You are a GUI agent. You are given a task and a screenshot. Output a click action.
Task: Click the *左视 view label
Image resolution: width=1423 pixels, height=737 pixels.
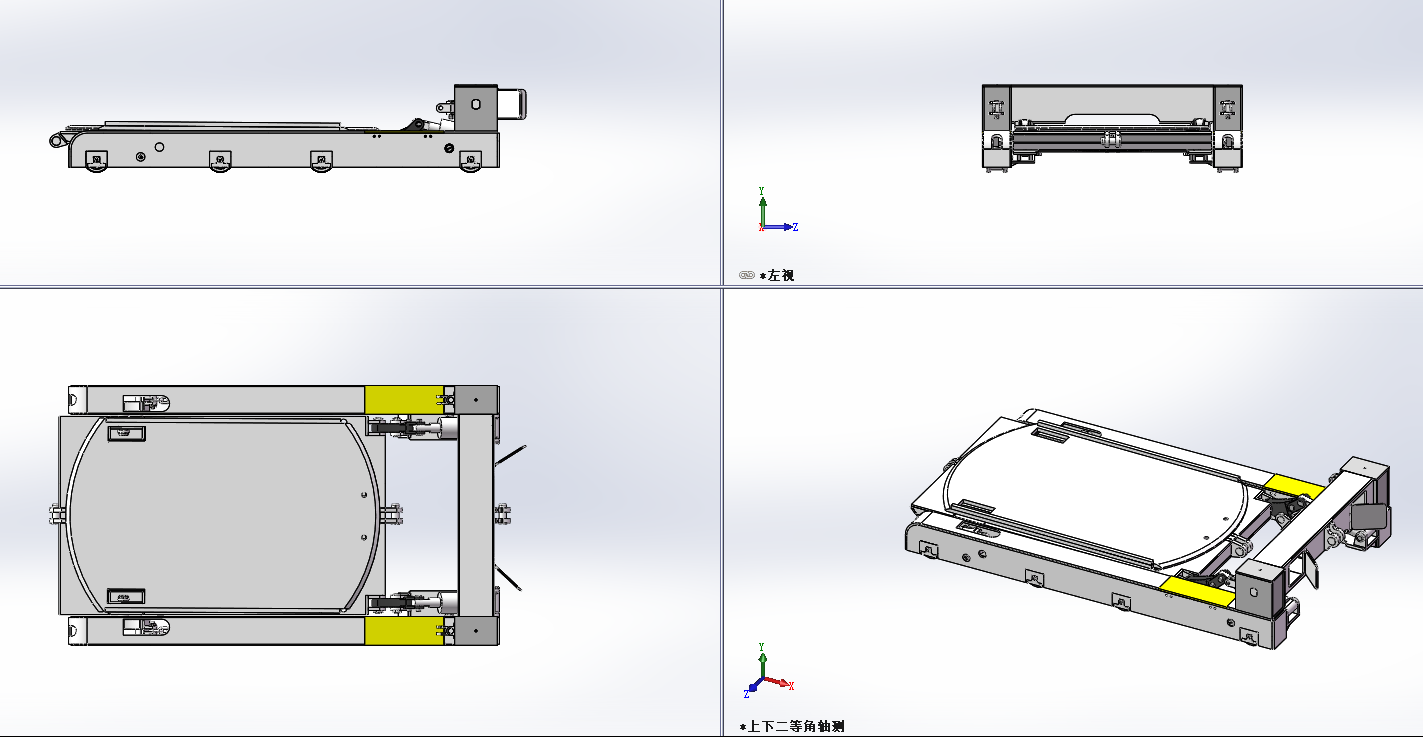click(777, 275)
